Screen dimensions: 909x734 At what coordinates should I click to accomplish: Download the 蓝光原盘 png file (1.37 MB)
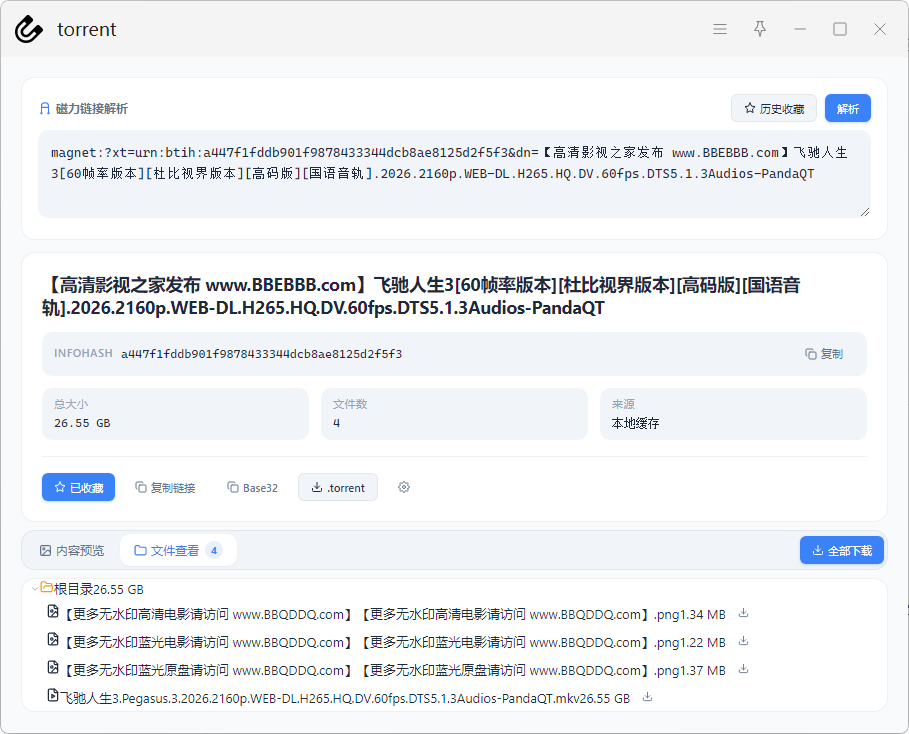[x=743, y=669]
